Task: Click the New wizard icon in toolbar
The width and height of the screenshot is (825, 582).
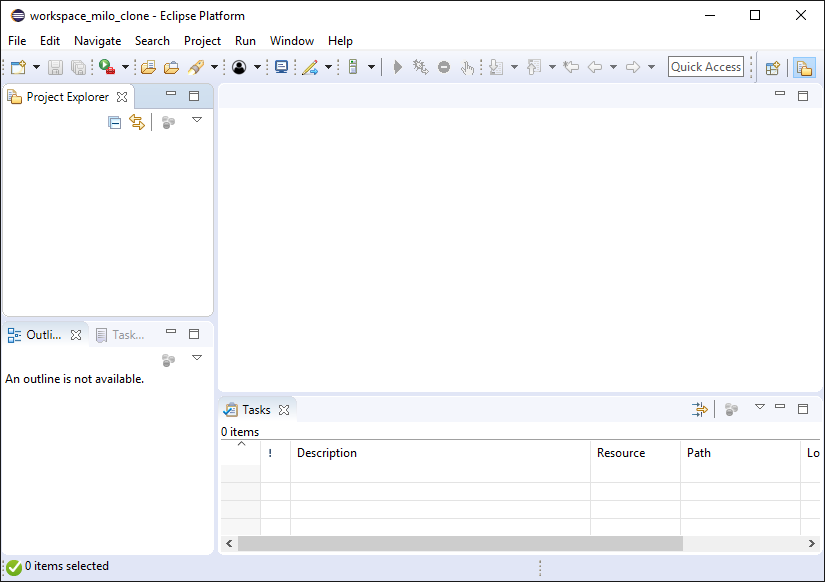Action: 18,67
